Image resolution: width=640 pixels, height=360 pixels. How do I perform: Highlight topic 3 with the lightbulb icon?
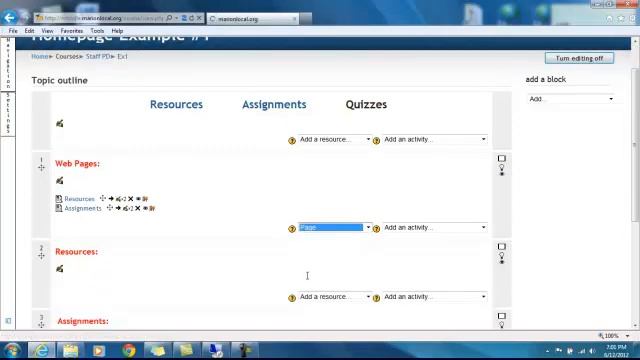(x=502, y=324)
